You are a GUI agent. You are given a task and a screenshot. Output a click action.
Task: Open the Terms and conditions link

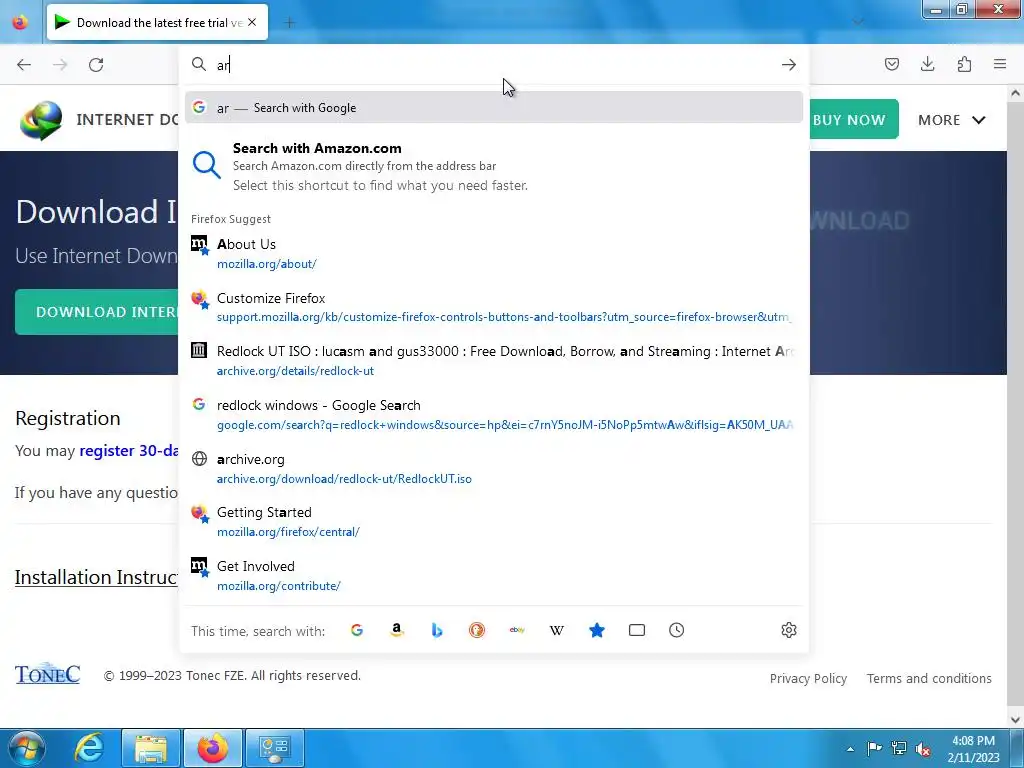[x=929, y=679]
